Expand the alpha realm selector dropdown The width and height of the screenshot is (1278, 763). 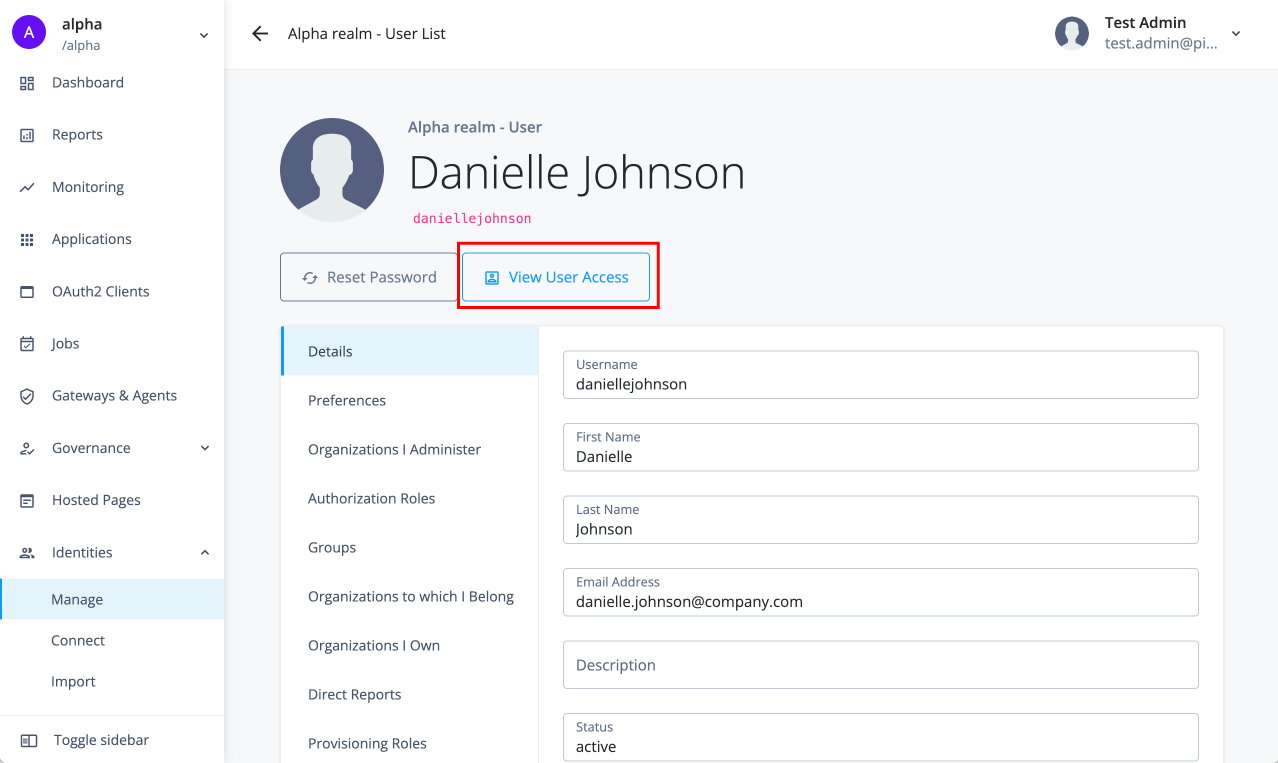tap(204, 35)
